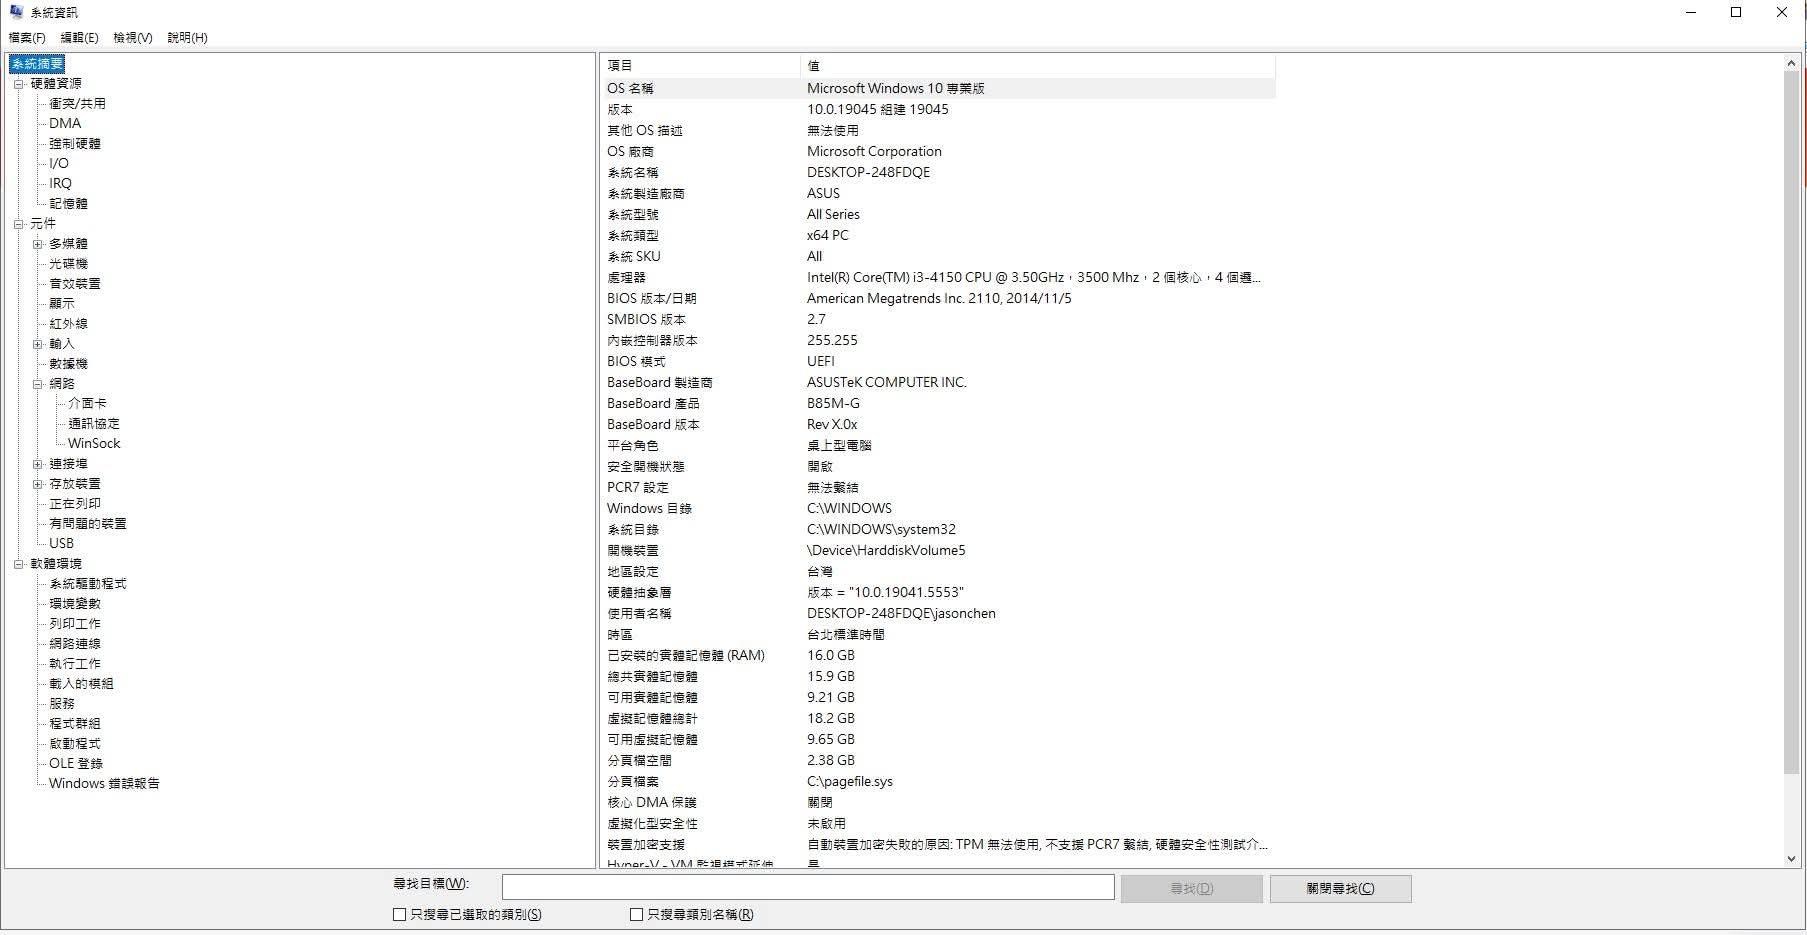
Task: Toggle 只搜尋類別名稱 checkbox
Action: [x=636, y=914]
